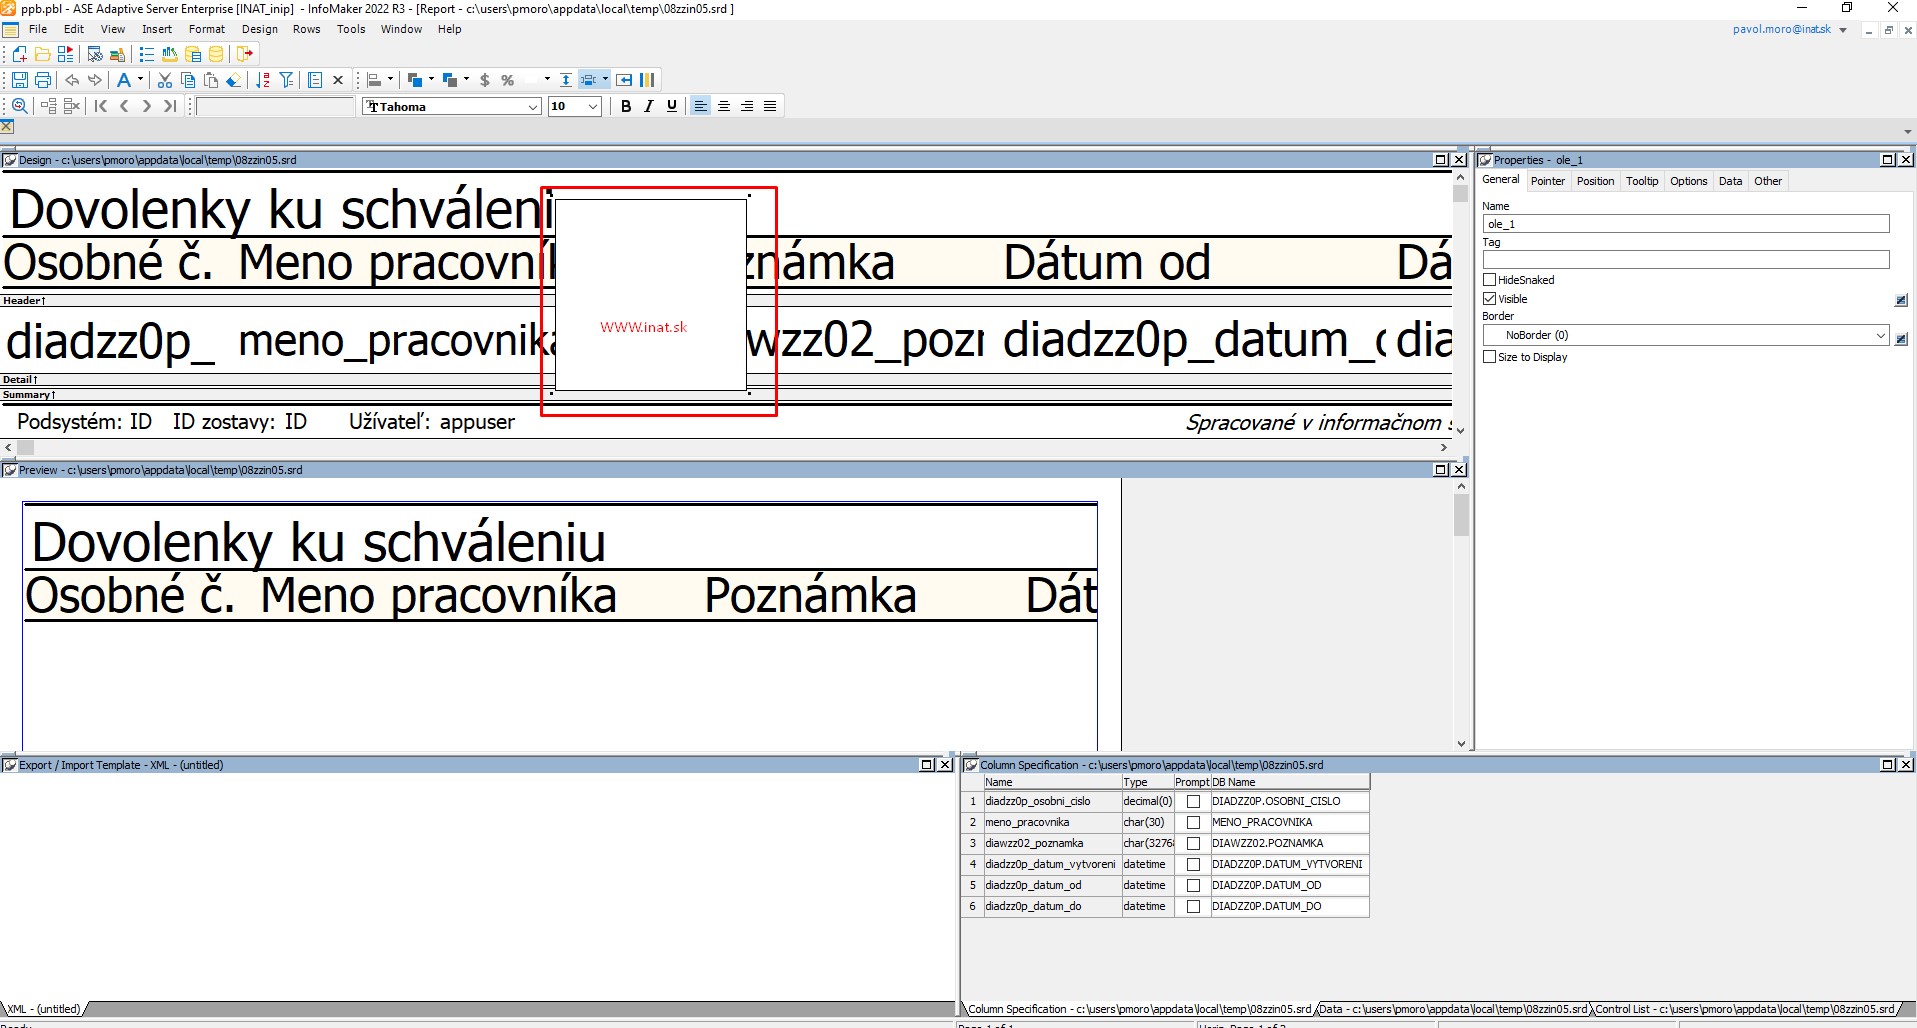This screenshot has height=1028, width=1917.
Task: Uncheck the Visible checkbox
Action: pos(1490,299)
